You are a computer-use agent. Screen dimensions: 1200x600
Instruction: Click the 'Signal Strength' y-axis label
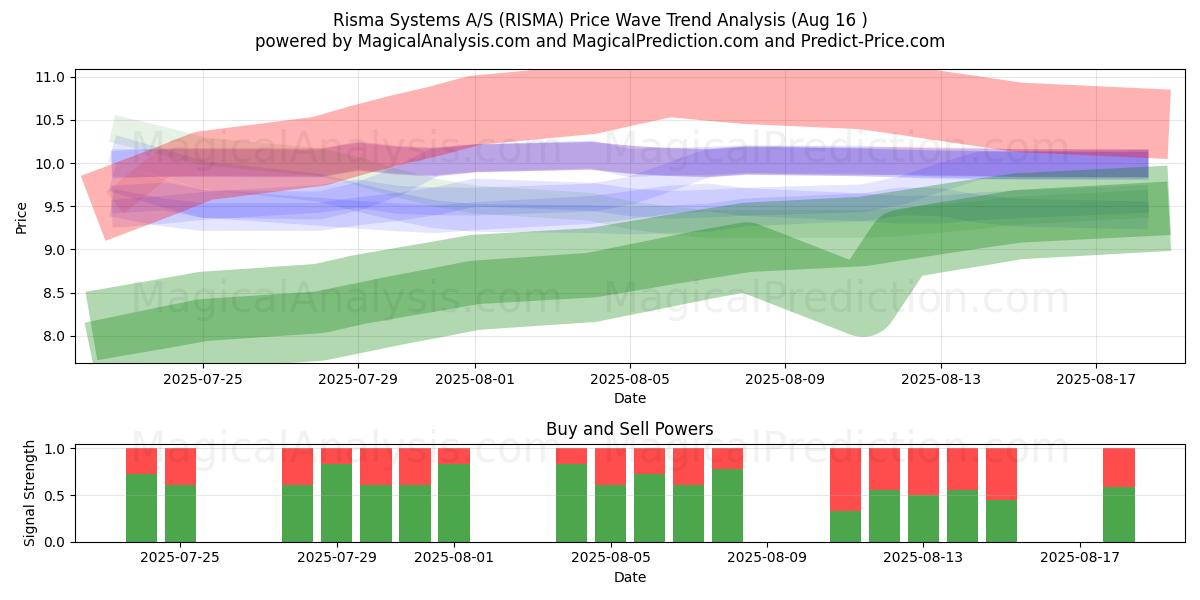coord(30,493)
